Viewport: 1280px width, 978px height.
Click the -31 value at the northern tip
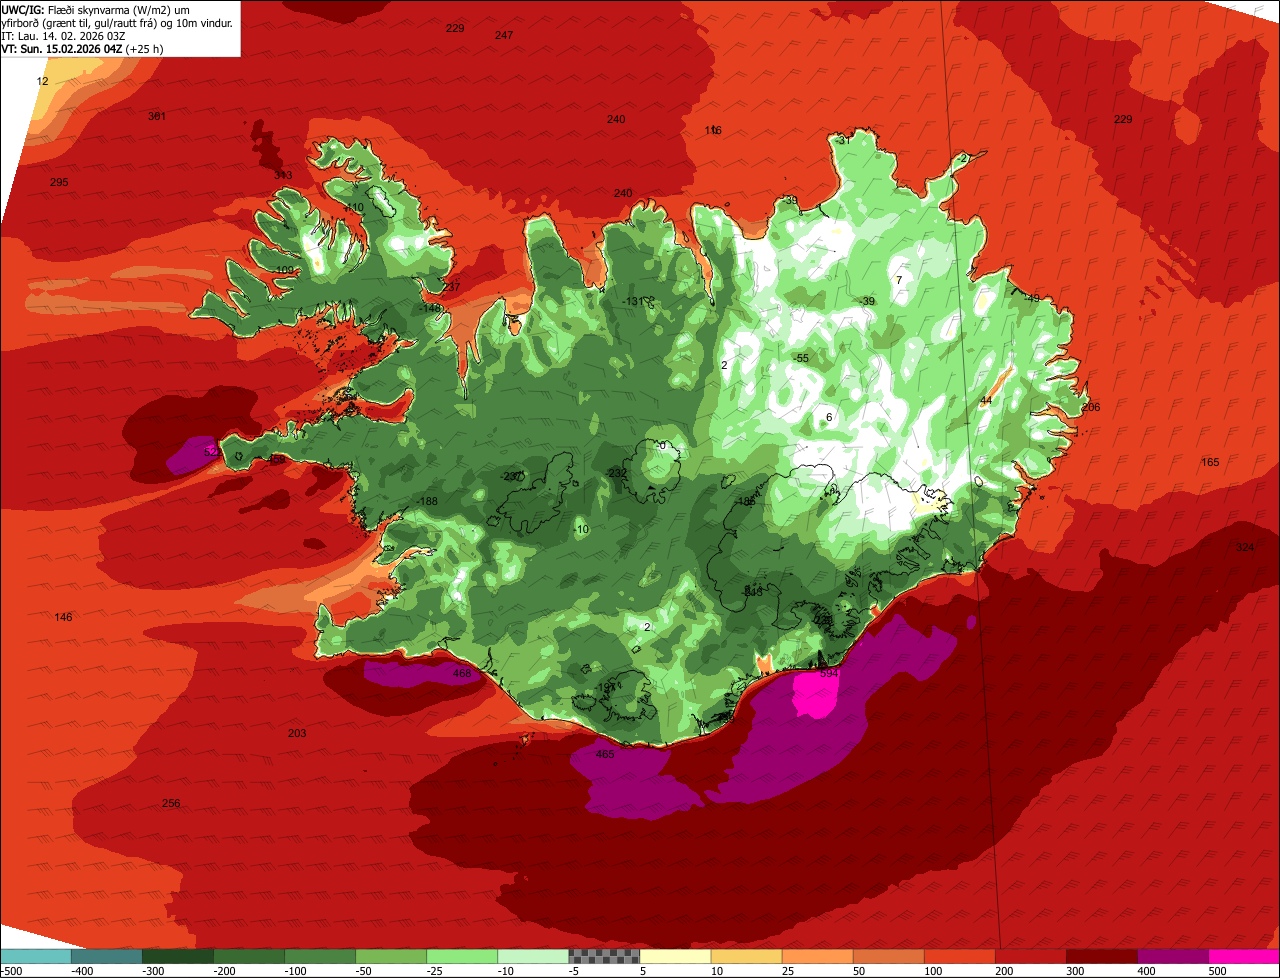[x=843, y=141]
